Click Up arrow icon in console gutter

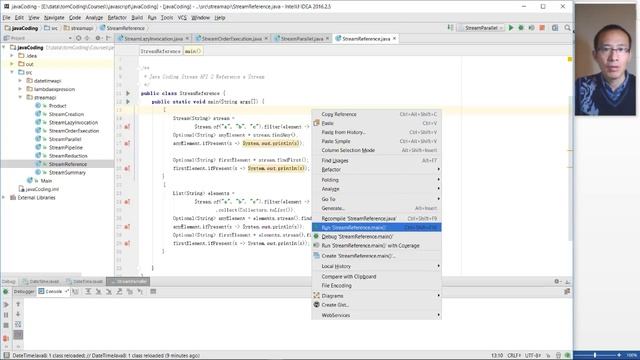(18, 304)
